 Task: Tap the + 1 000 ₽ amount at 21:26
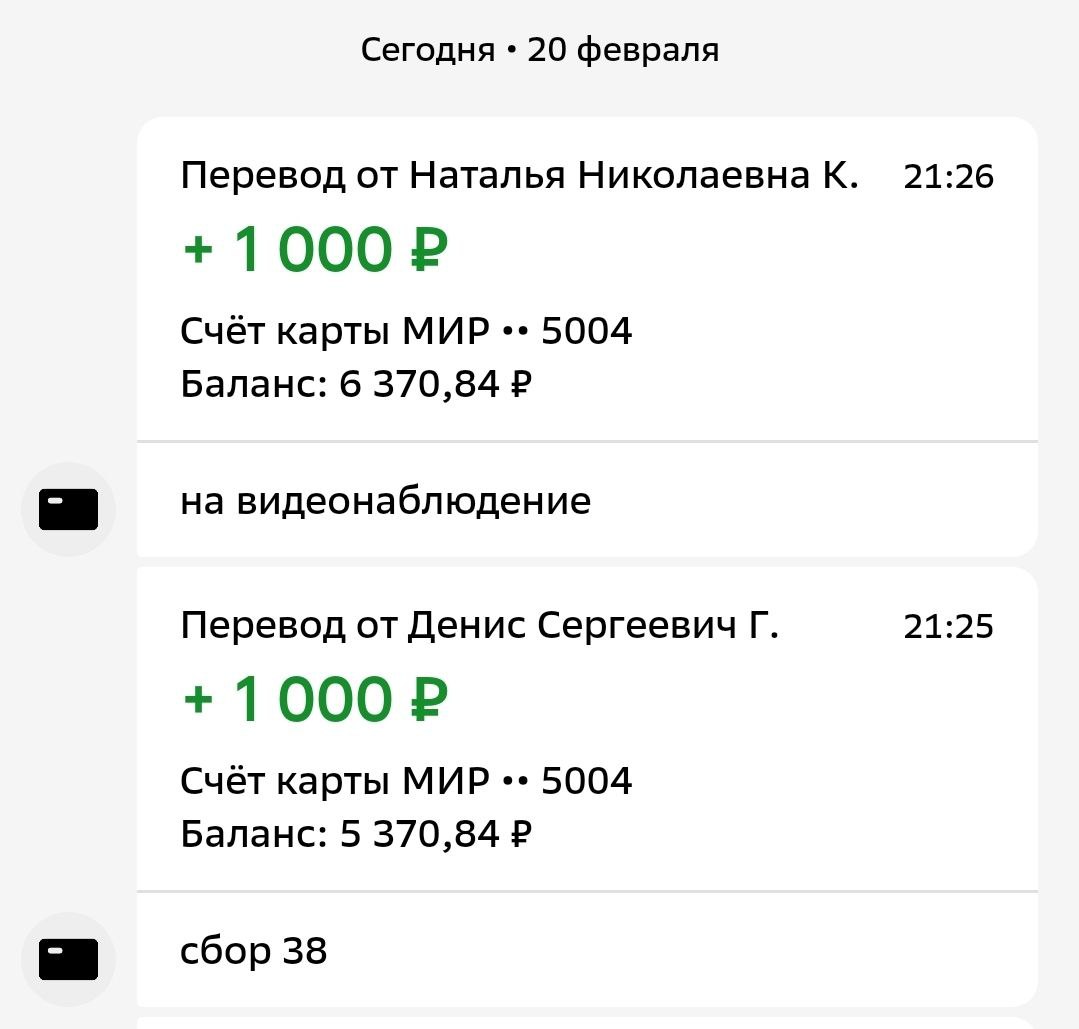point(315,250)
